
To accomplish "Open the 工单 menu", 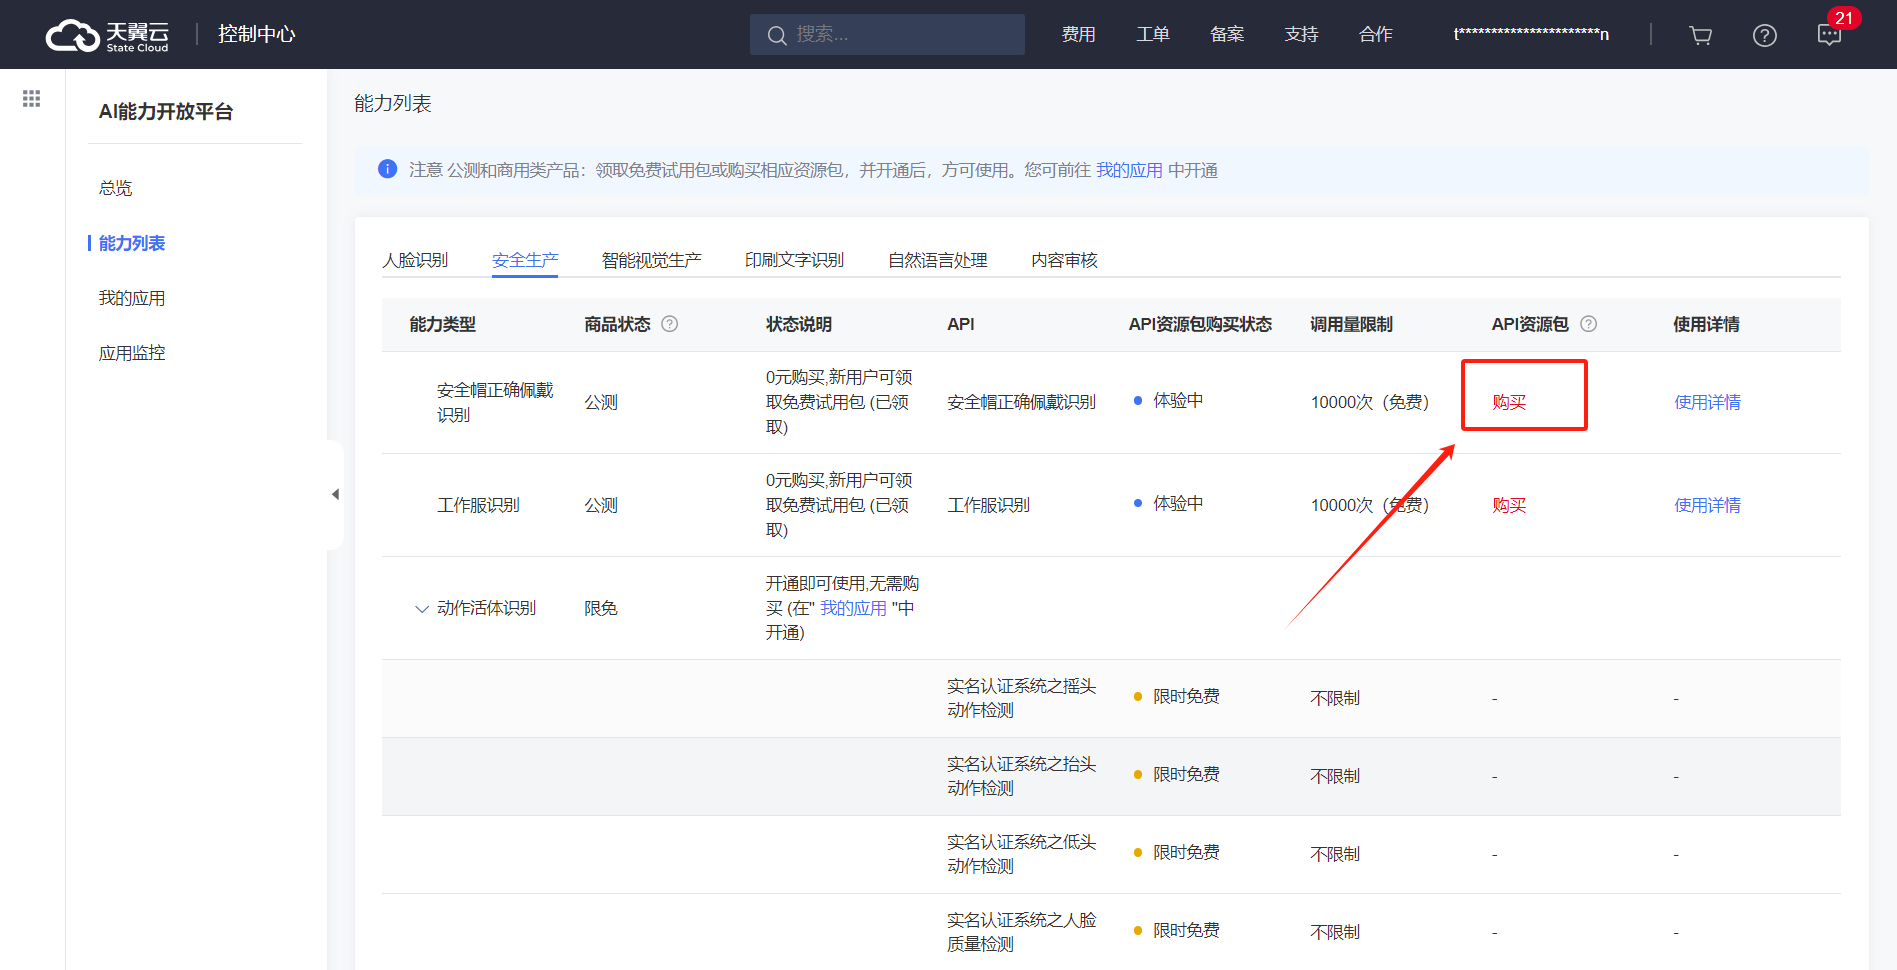I will click(1153, 34).
